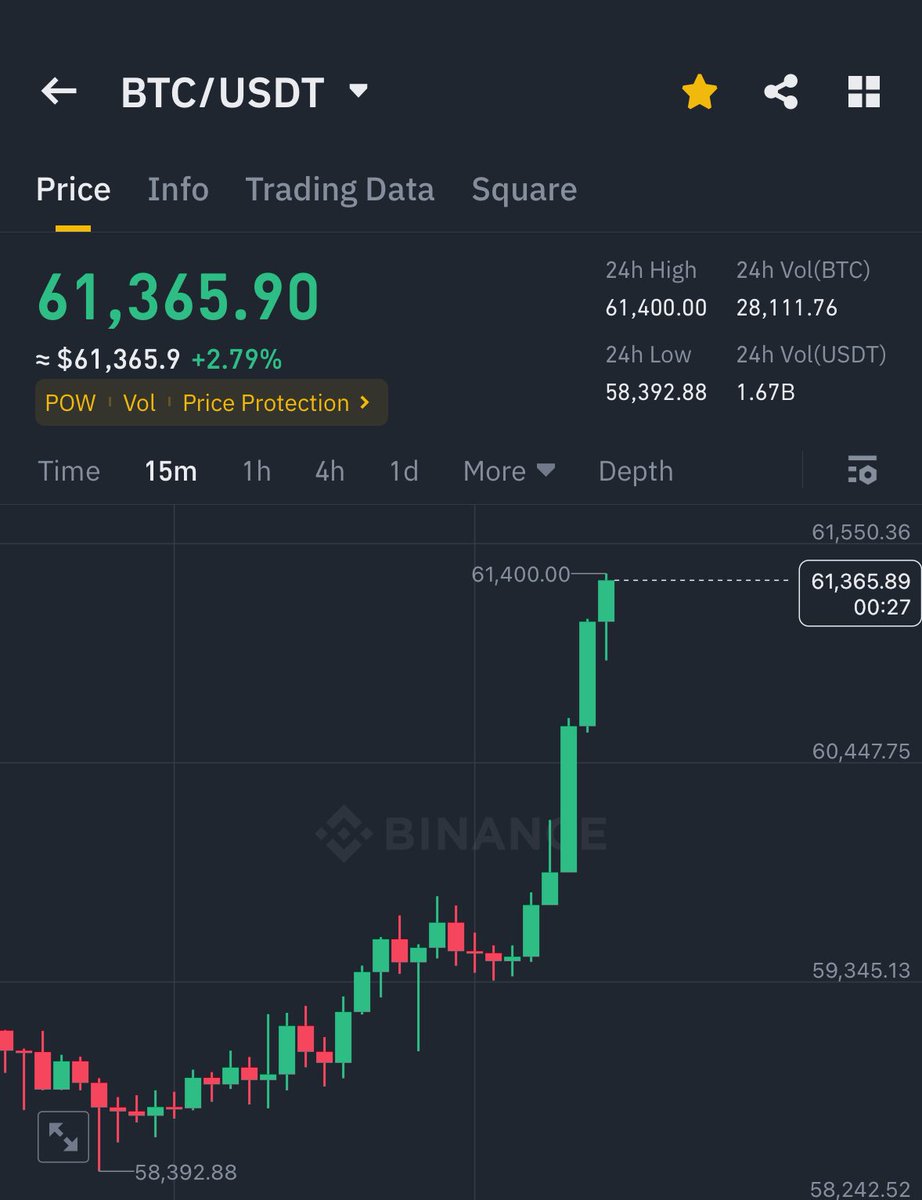922x1200 pixels.
Task: Open the markets grid icon
Action: coord(866,91)
